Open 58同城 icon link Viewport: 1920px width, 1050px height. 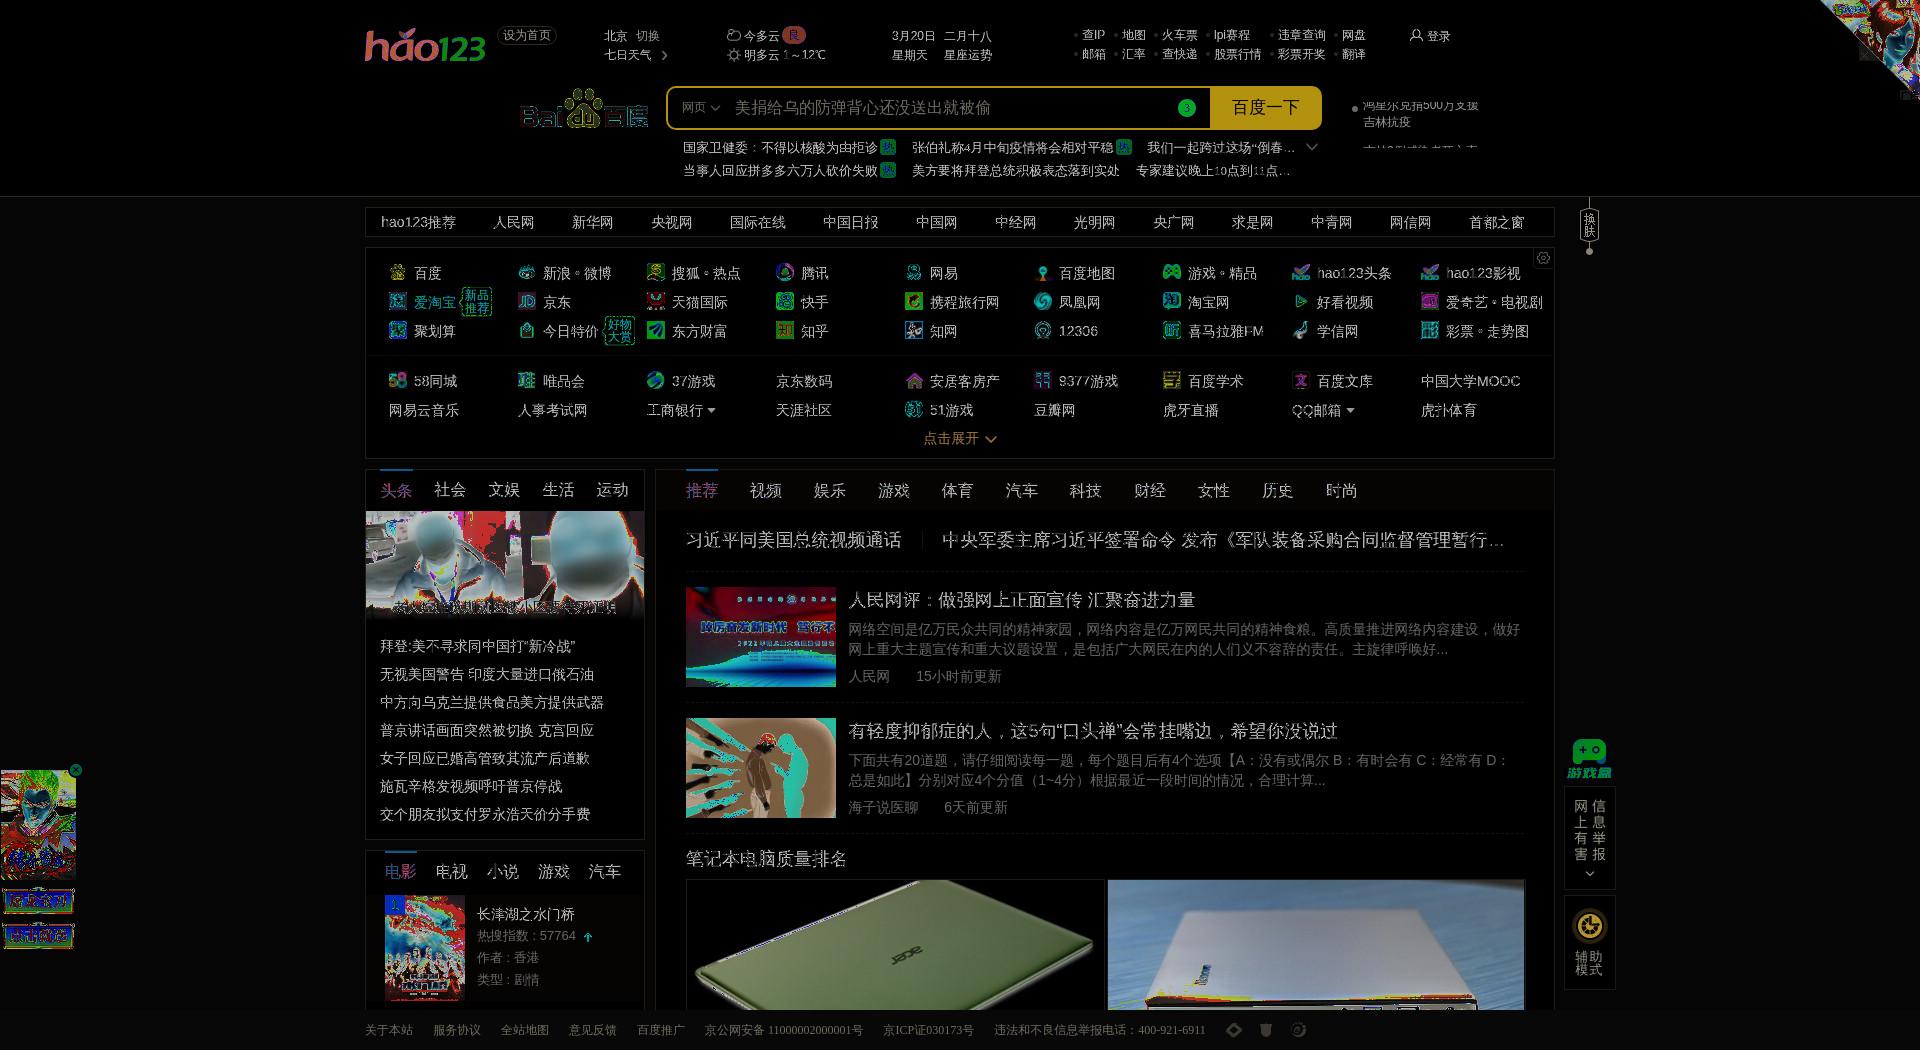pos(397,381)
